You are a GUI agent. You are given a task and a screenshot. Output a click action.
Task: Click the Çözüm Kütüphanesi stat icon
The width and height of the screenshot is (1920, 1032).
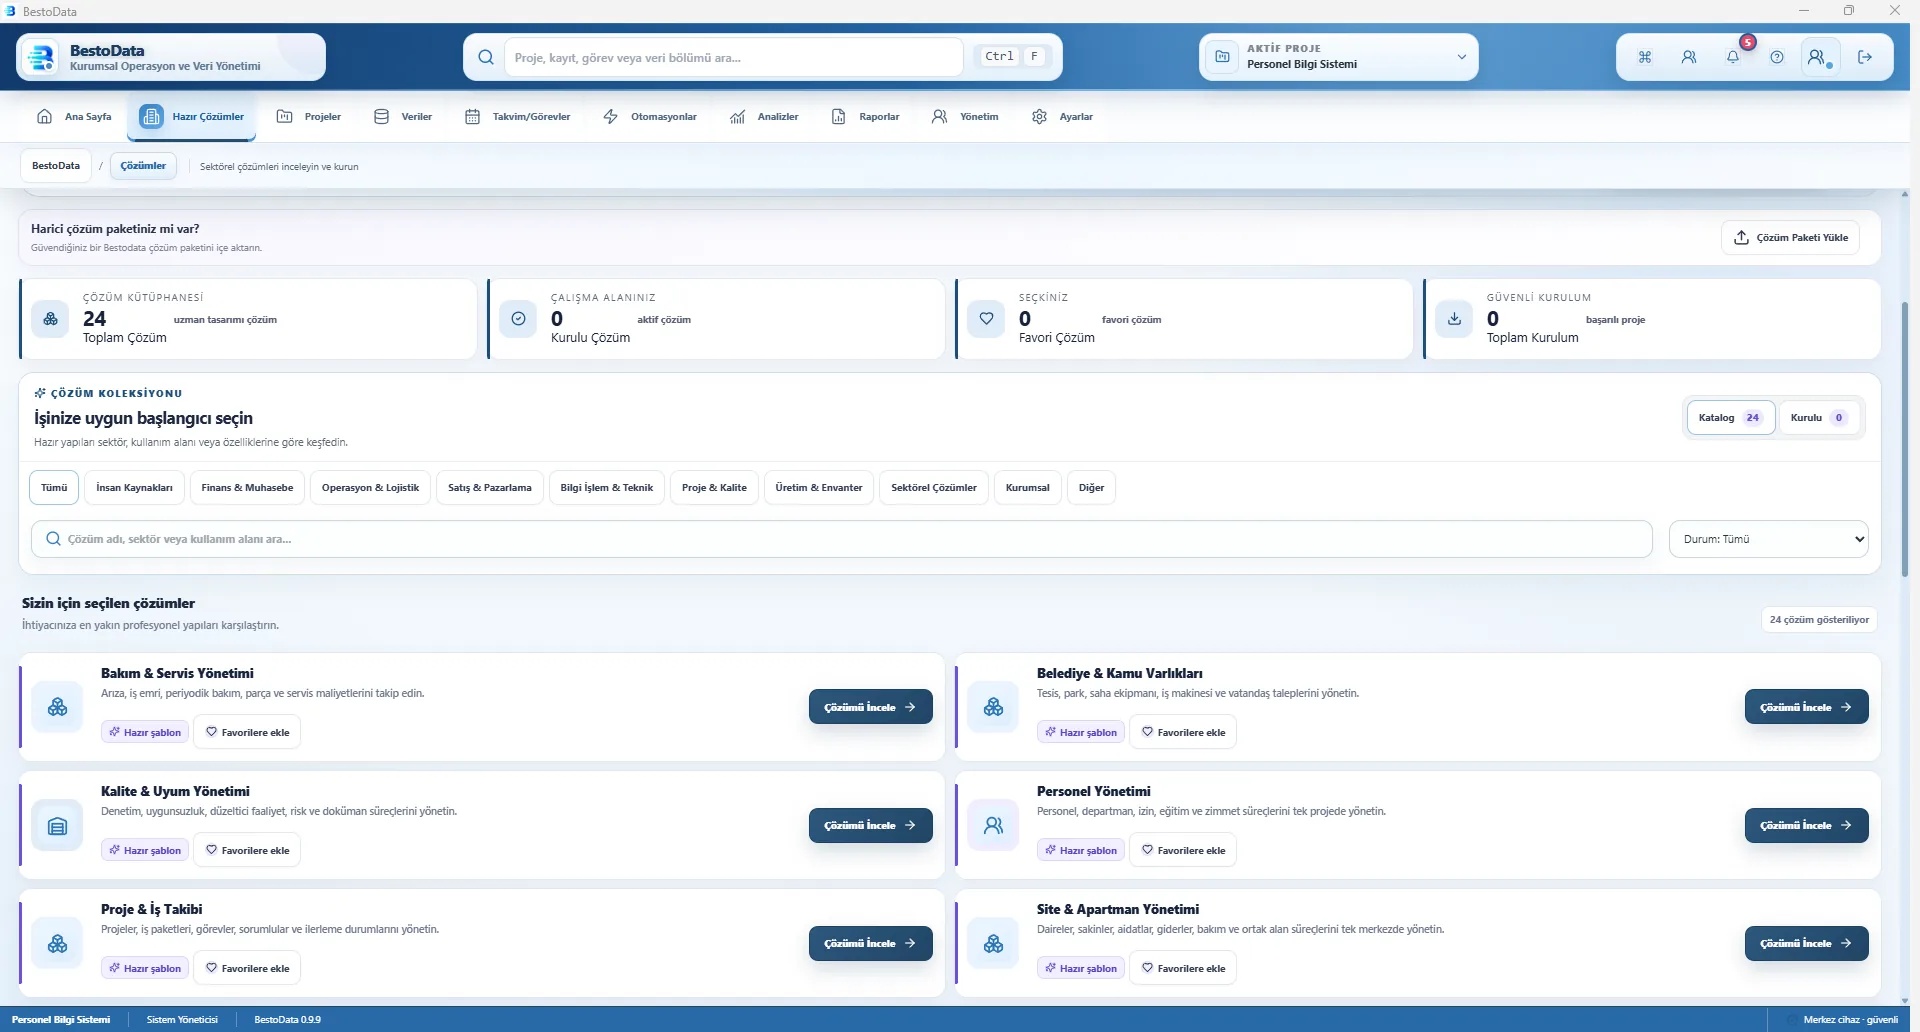coord(50,319)
